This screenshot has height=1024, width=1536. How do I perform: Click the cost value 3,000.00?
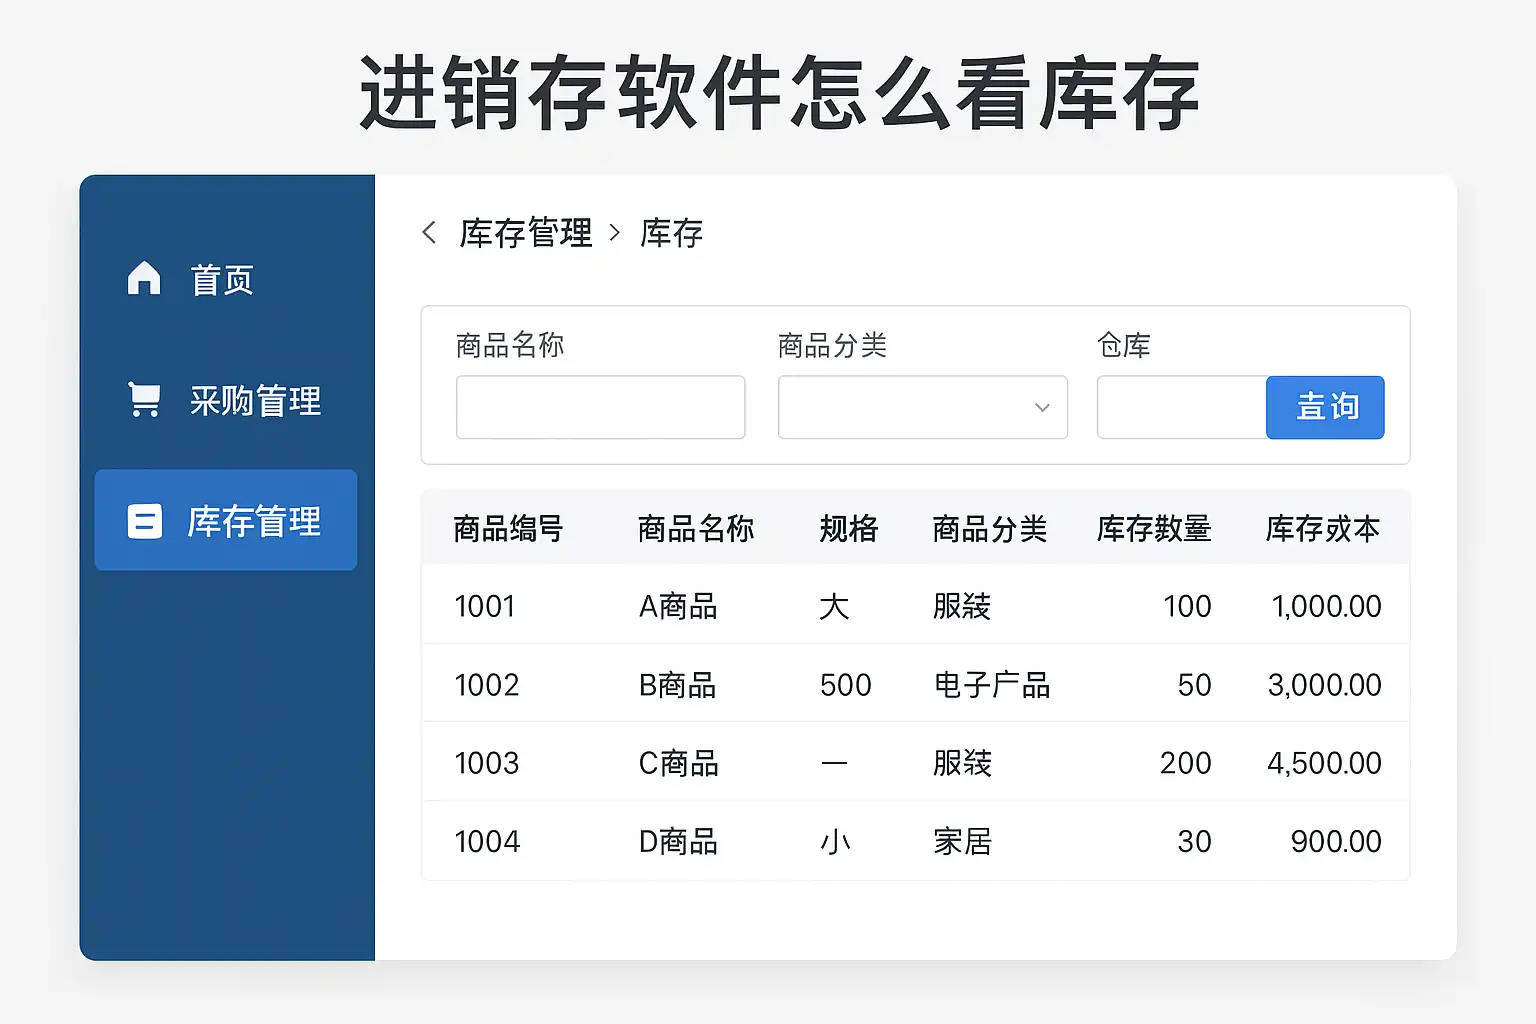click(x=1325, y=685)
